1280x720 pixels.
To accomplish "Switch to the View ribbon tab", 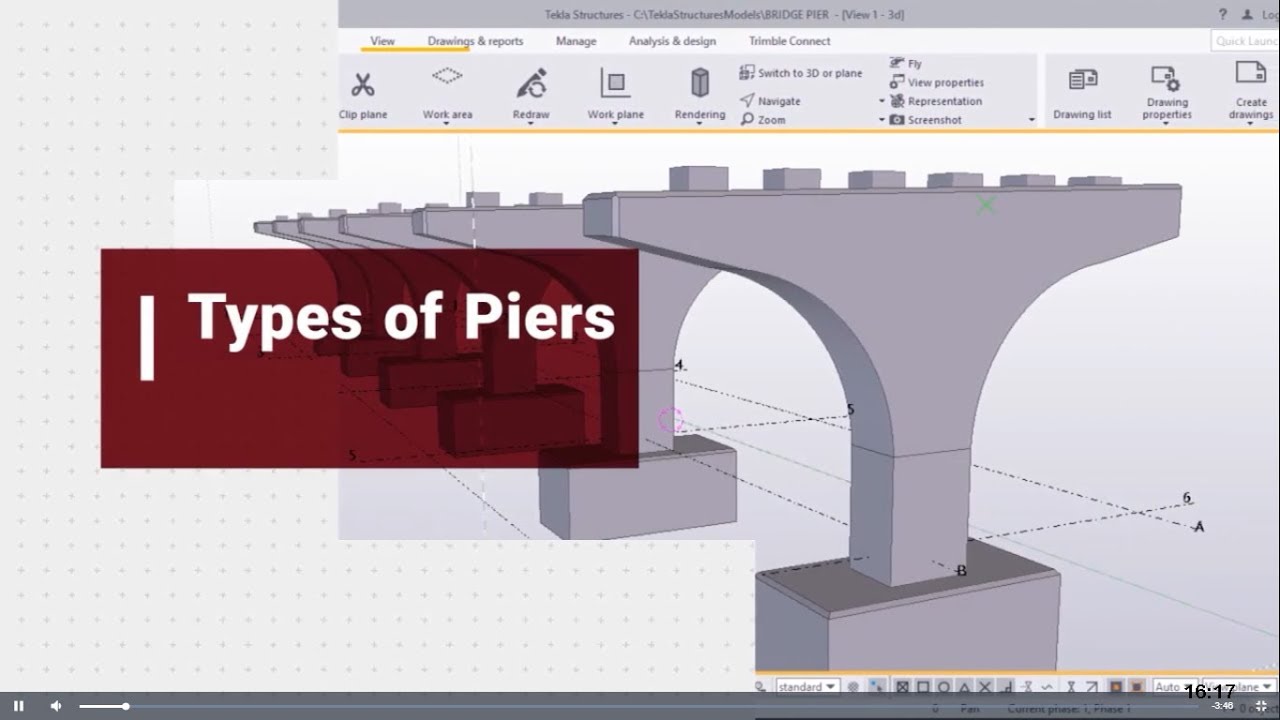I will click(382, 41).
